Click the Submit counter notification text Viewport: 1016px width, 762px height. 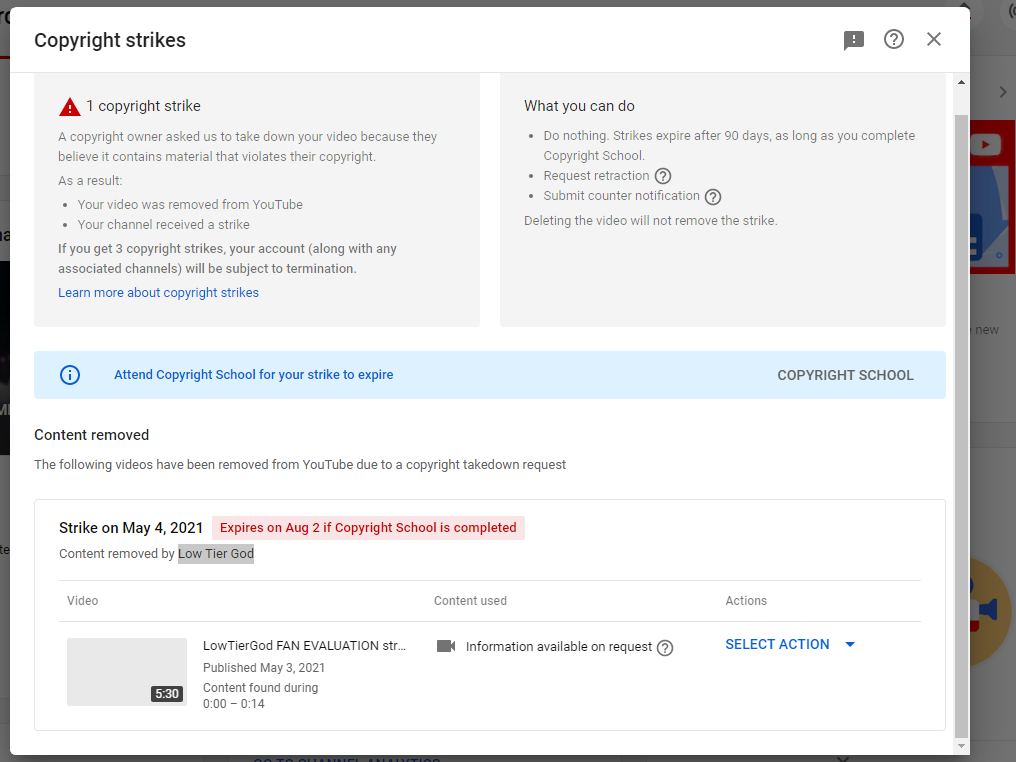[x=621, y=196]
